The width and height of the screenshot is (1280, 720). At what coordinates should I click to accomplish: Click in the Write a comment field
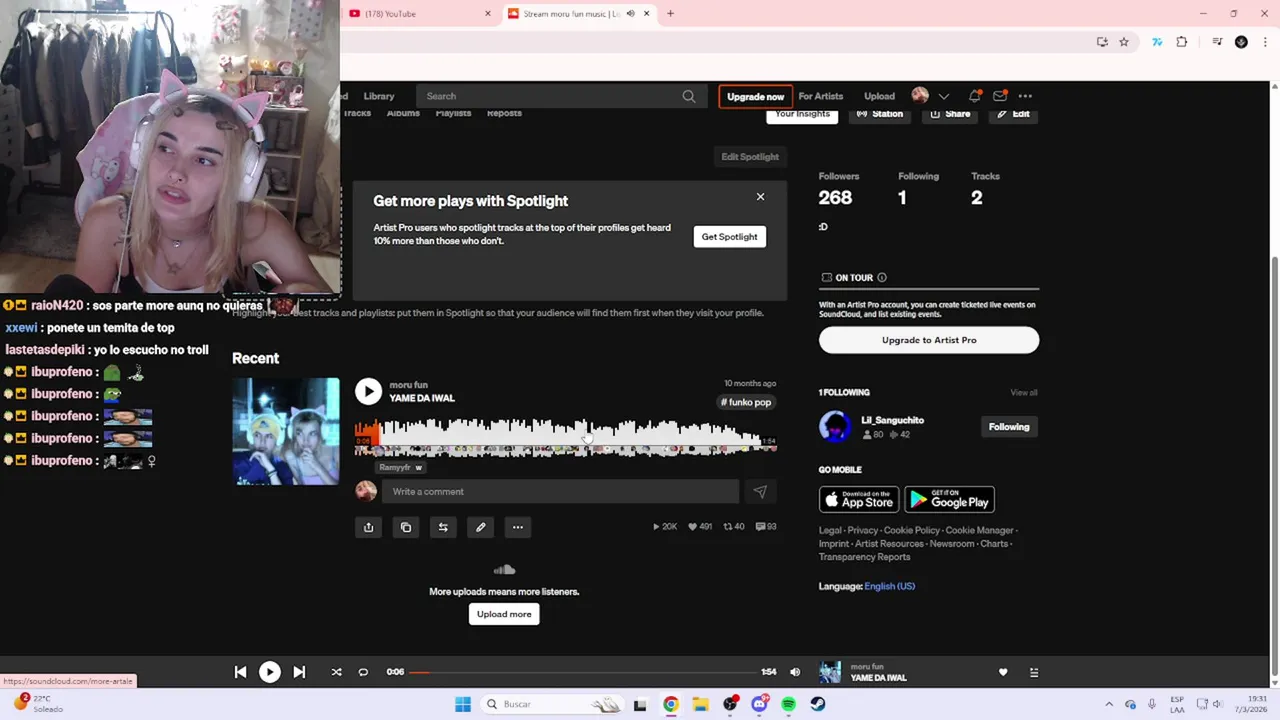tap(560, 491)
